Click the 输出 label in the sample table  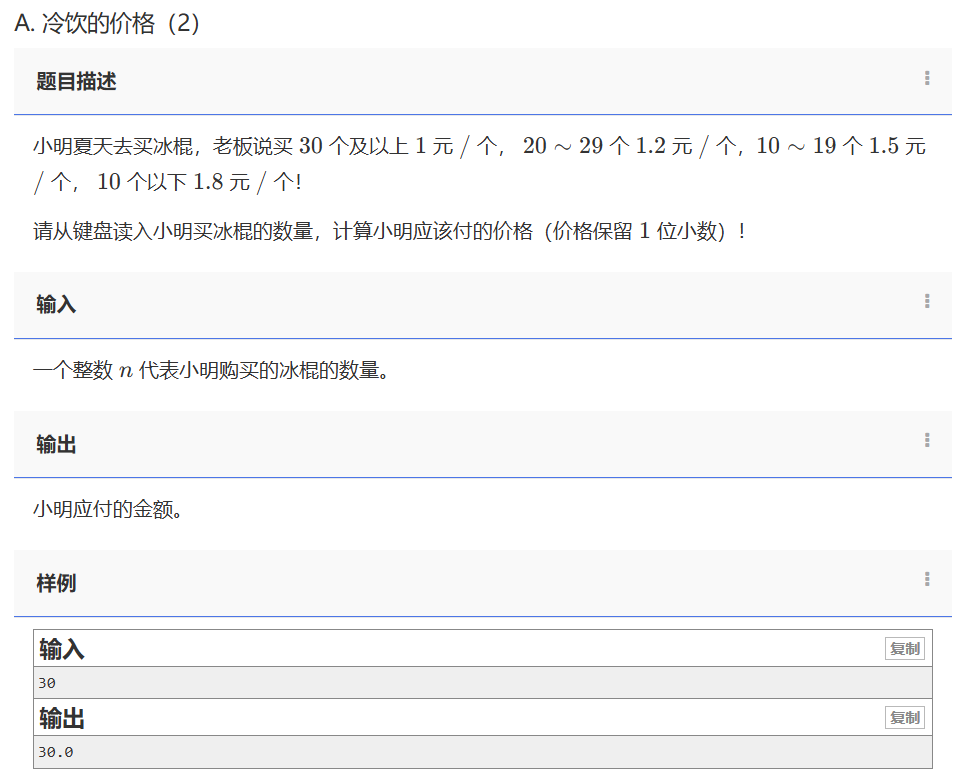(x=62, y=719)
